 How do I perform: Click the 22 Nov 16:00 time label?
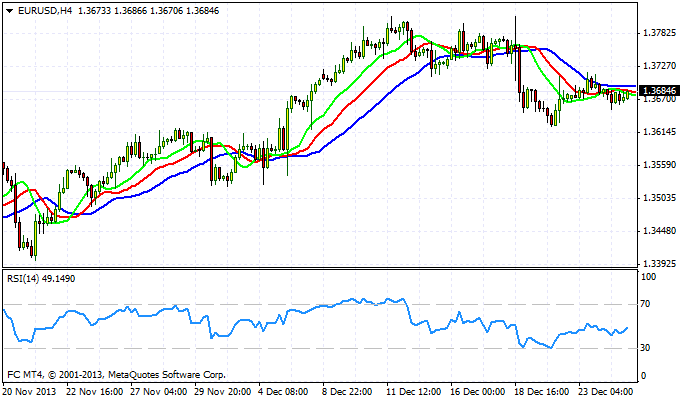click(x=95, y=391)
